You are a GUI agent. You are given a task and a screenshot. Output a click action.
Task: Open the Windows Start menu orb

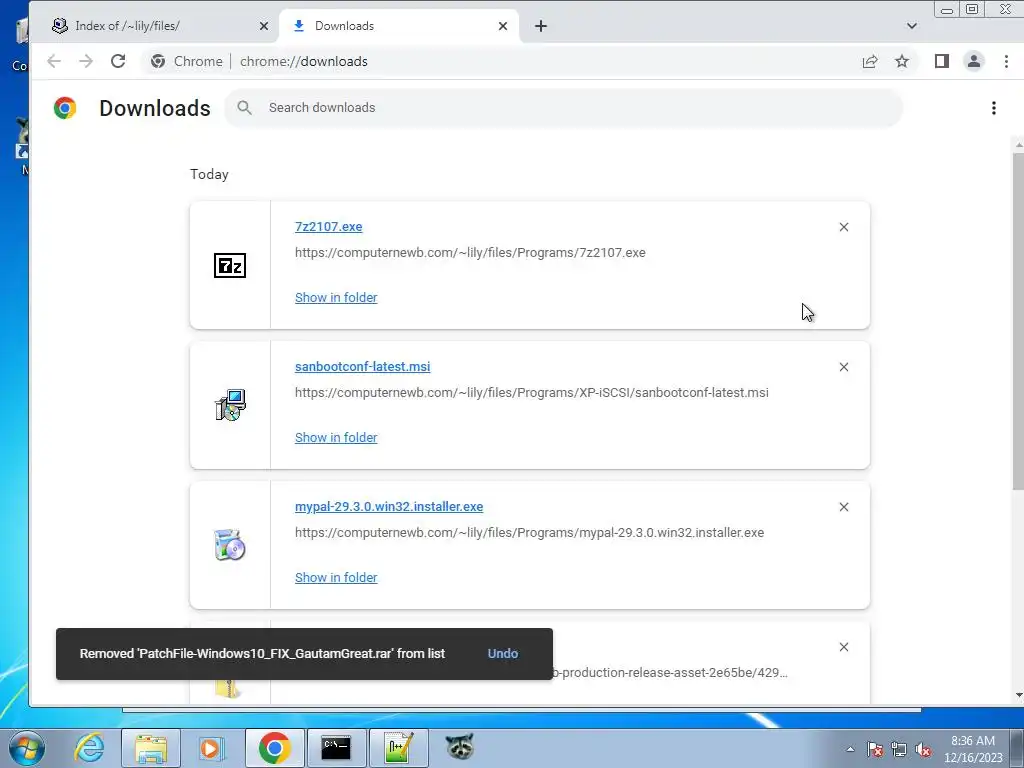26,748
